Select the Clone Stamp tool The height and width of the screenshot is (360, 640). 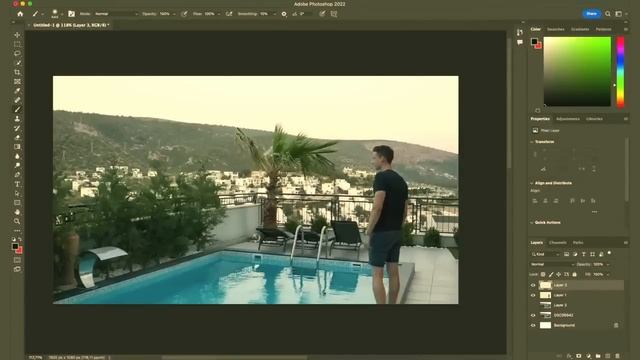coord(17,119)
